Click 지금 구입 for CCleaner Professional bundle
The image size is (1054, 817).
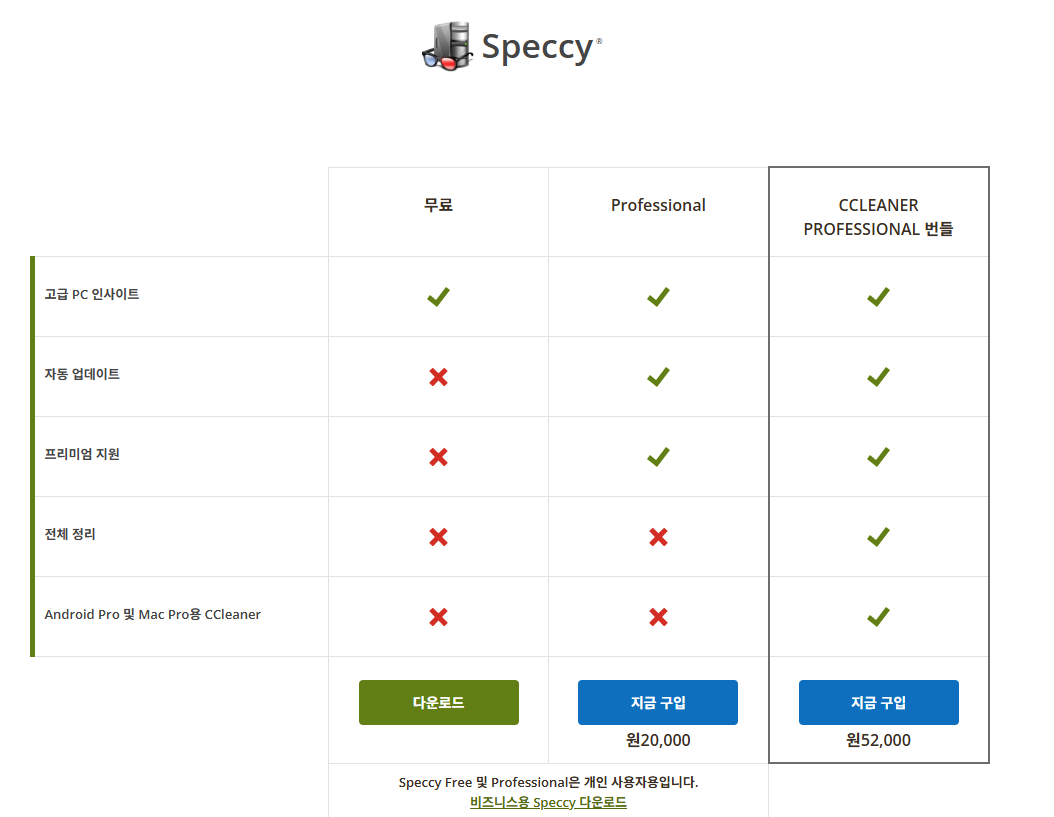[x=879, y=702]
